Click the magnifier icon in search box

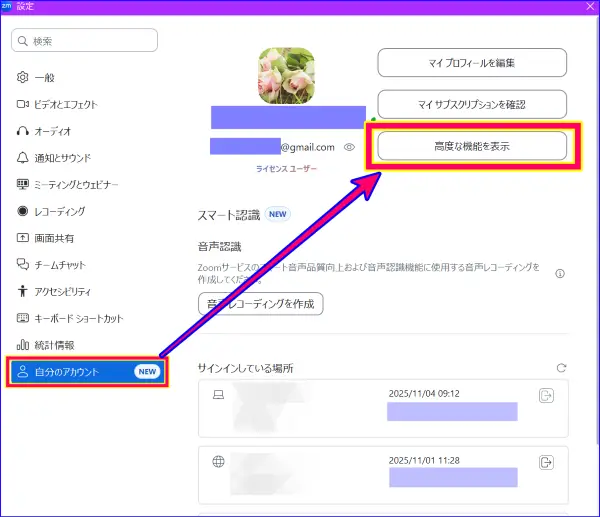pyautogui.click(x=23, y=41)
